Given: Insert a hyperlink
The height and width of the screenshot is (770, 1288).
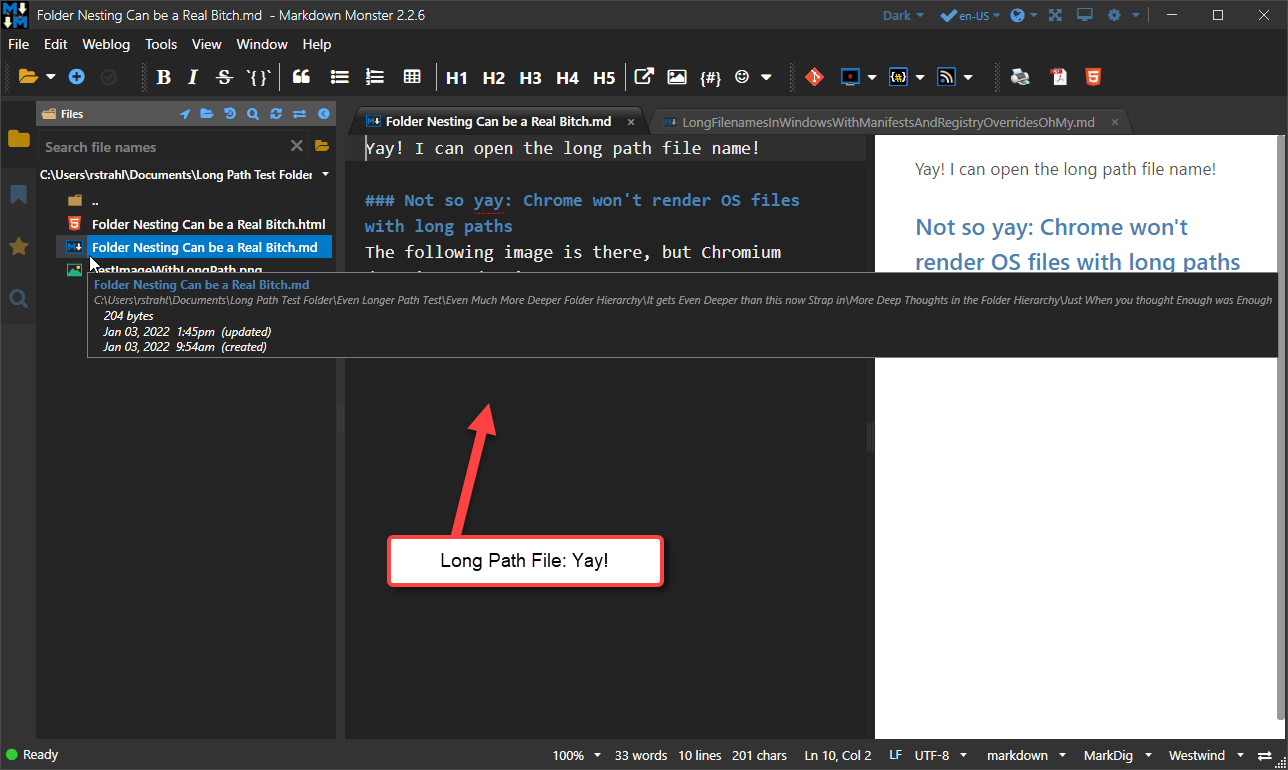Looking at the screenshot, I should (645, 77).
